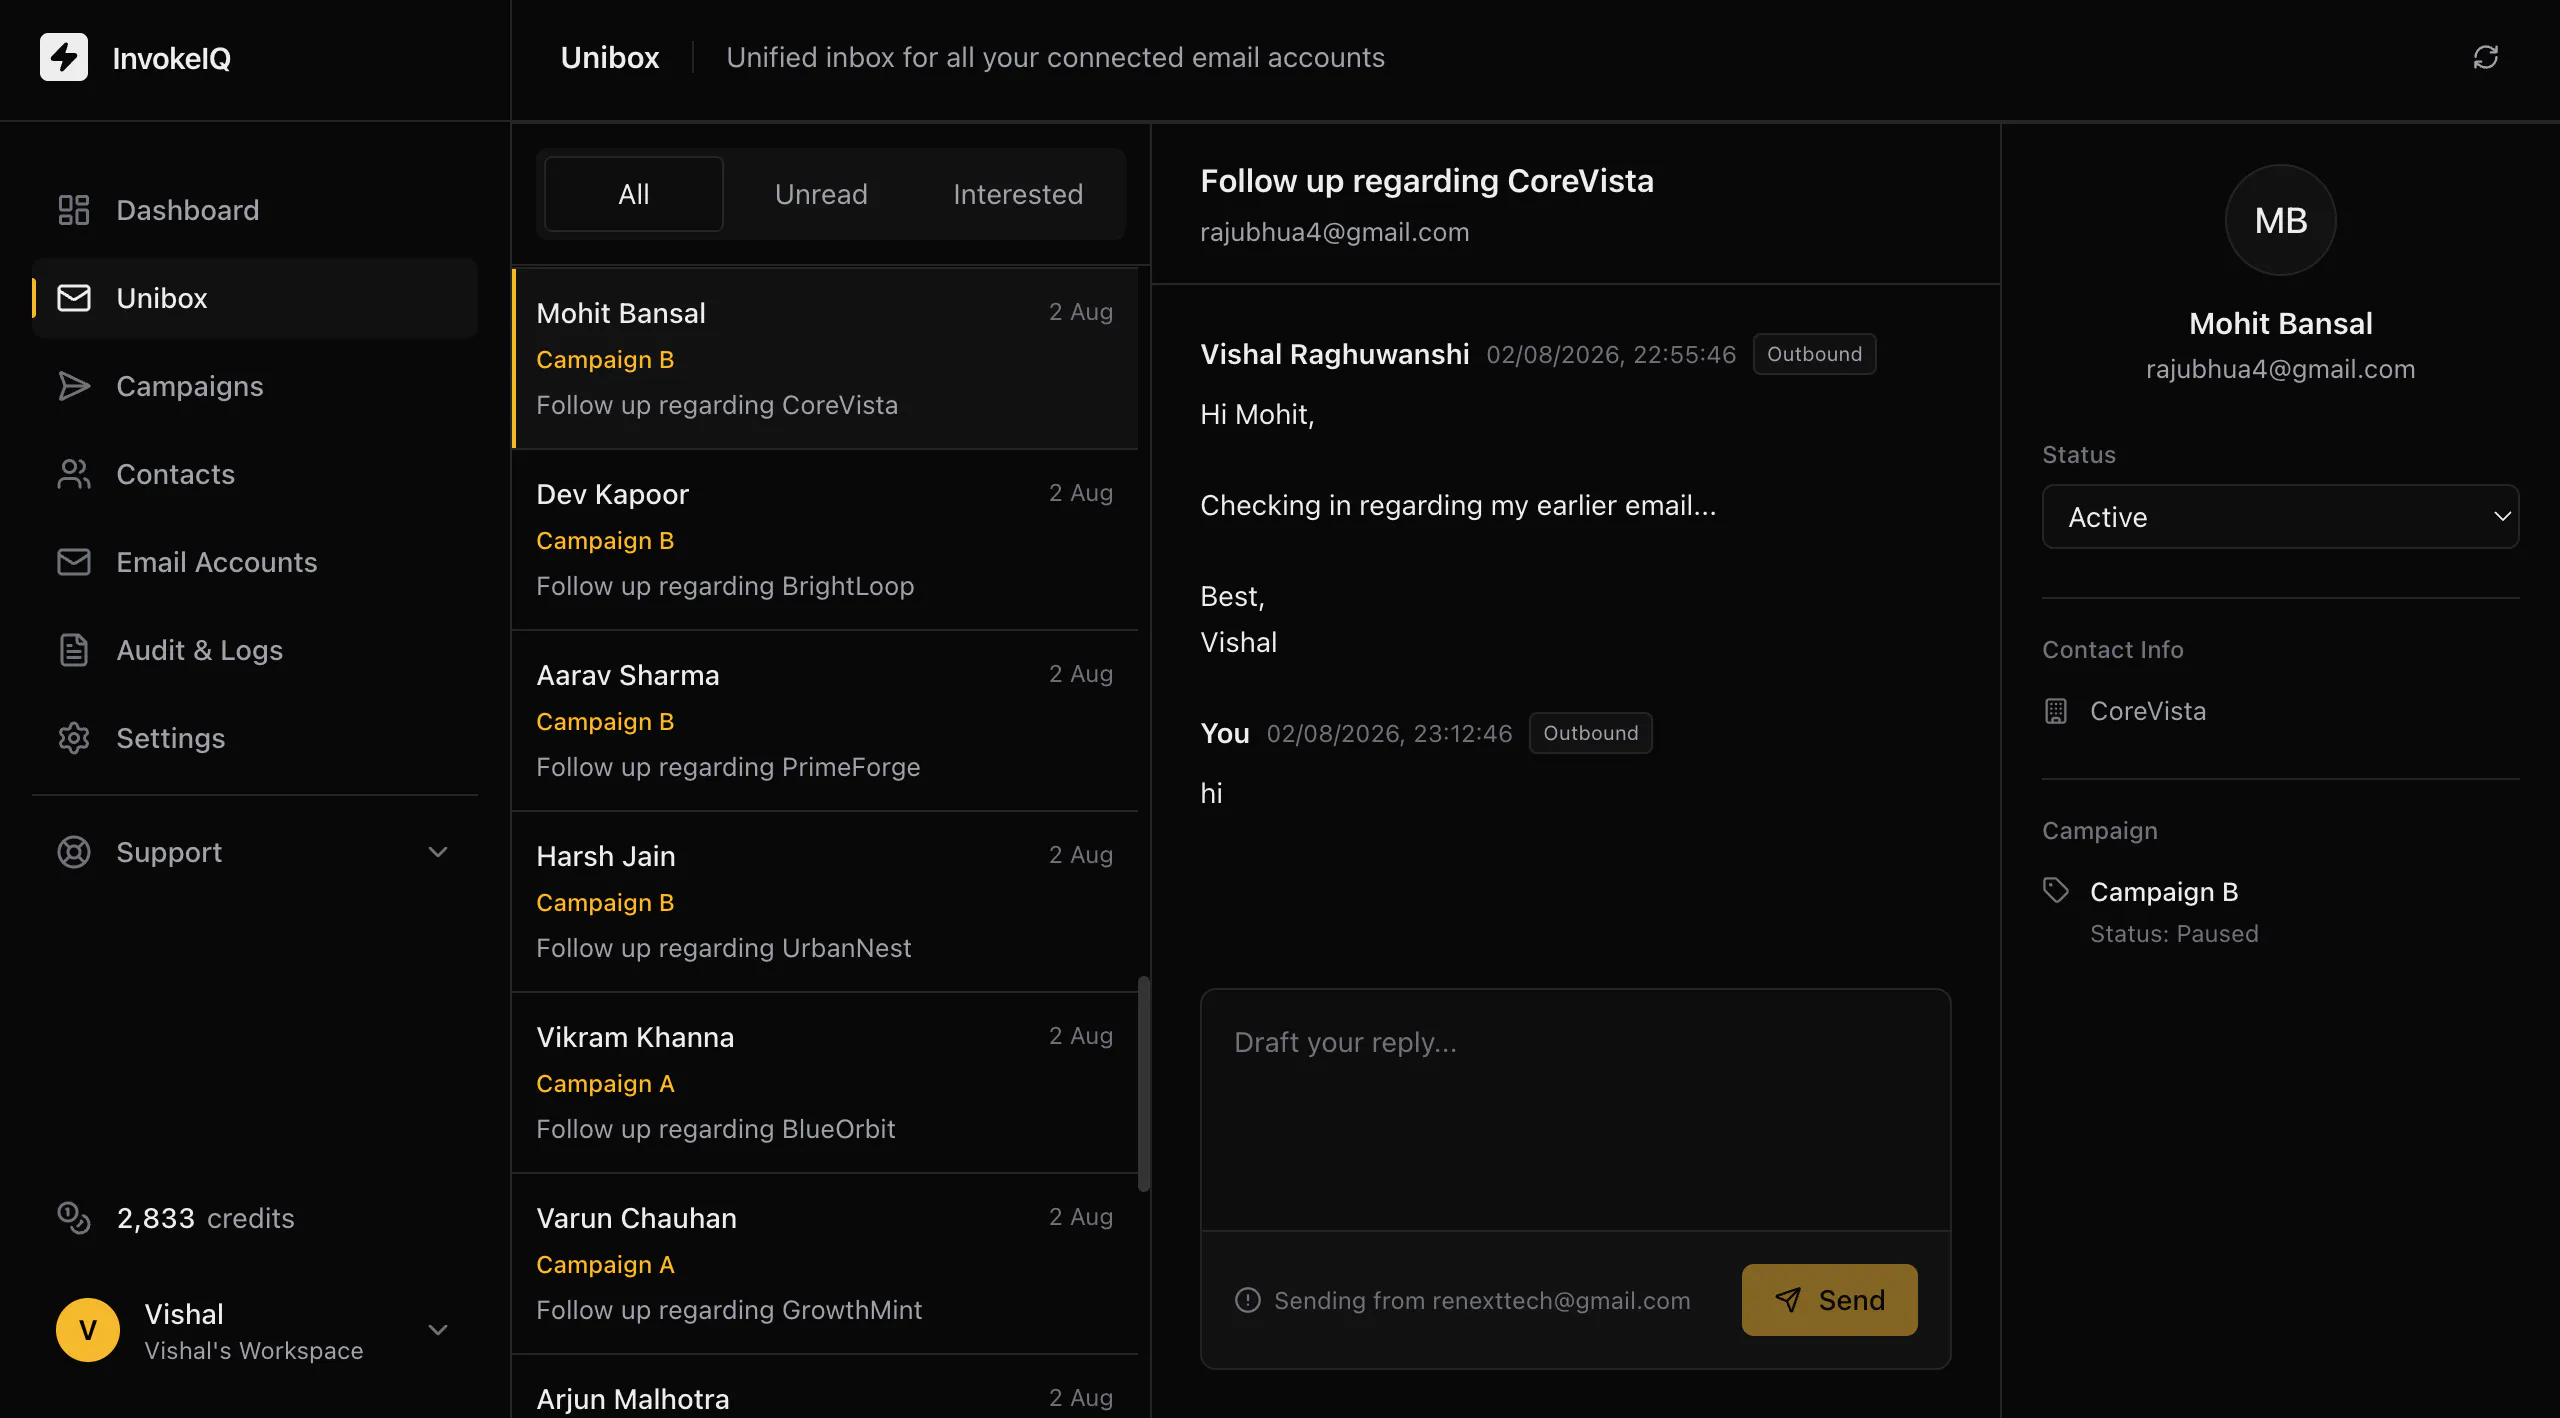Click the tag icon next to Campaign B

2056,890
